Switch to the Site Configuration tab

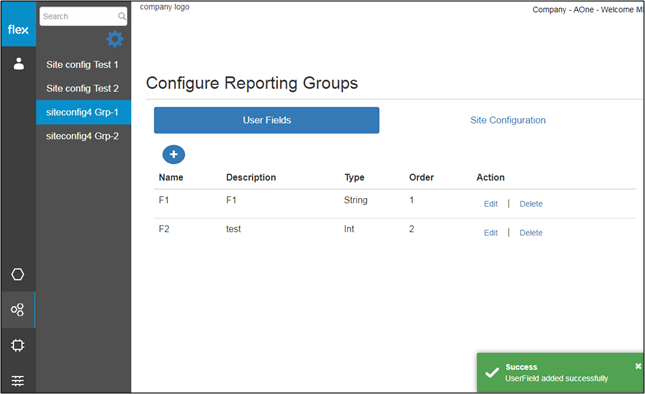point(508,120)
